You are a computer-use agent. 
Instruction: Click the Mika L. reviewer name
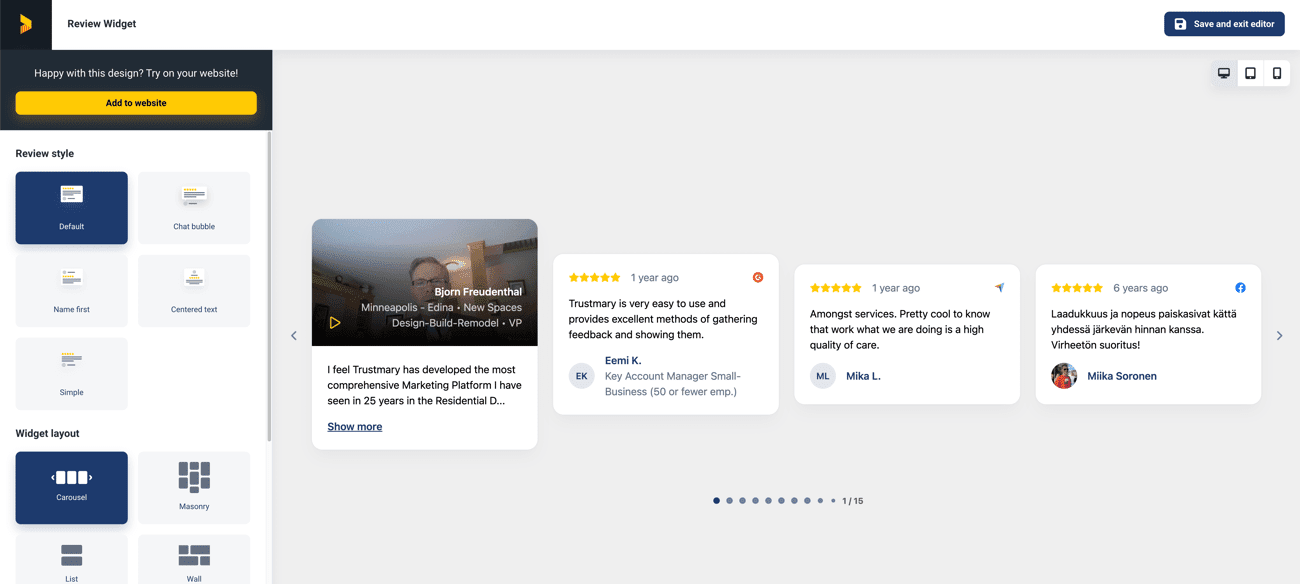863,376
